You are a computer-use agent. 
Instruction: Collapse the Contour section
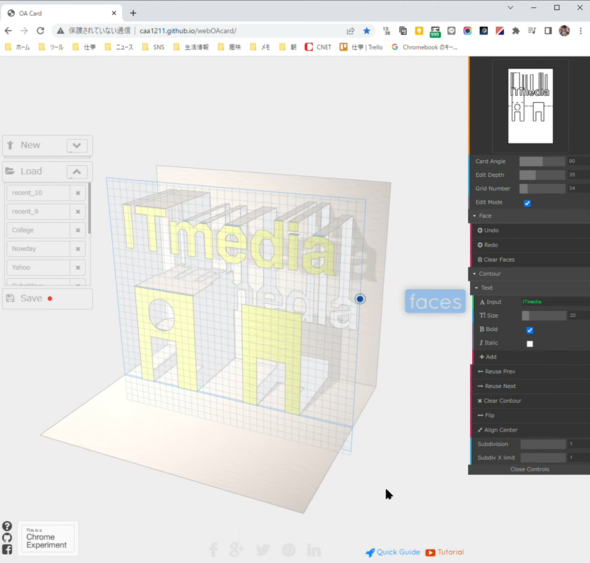(x=529, y=274)
